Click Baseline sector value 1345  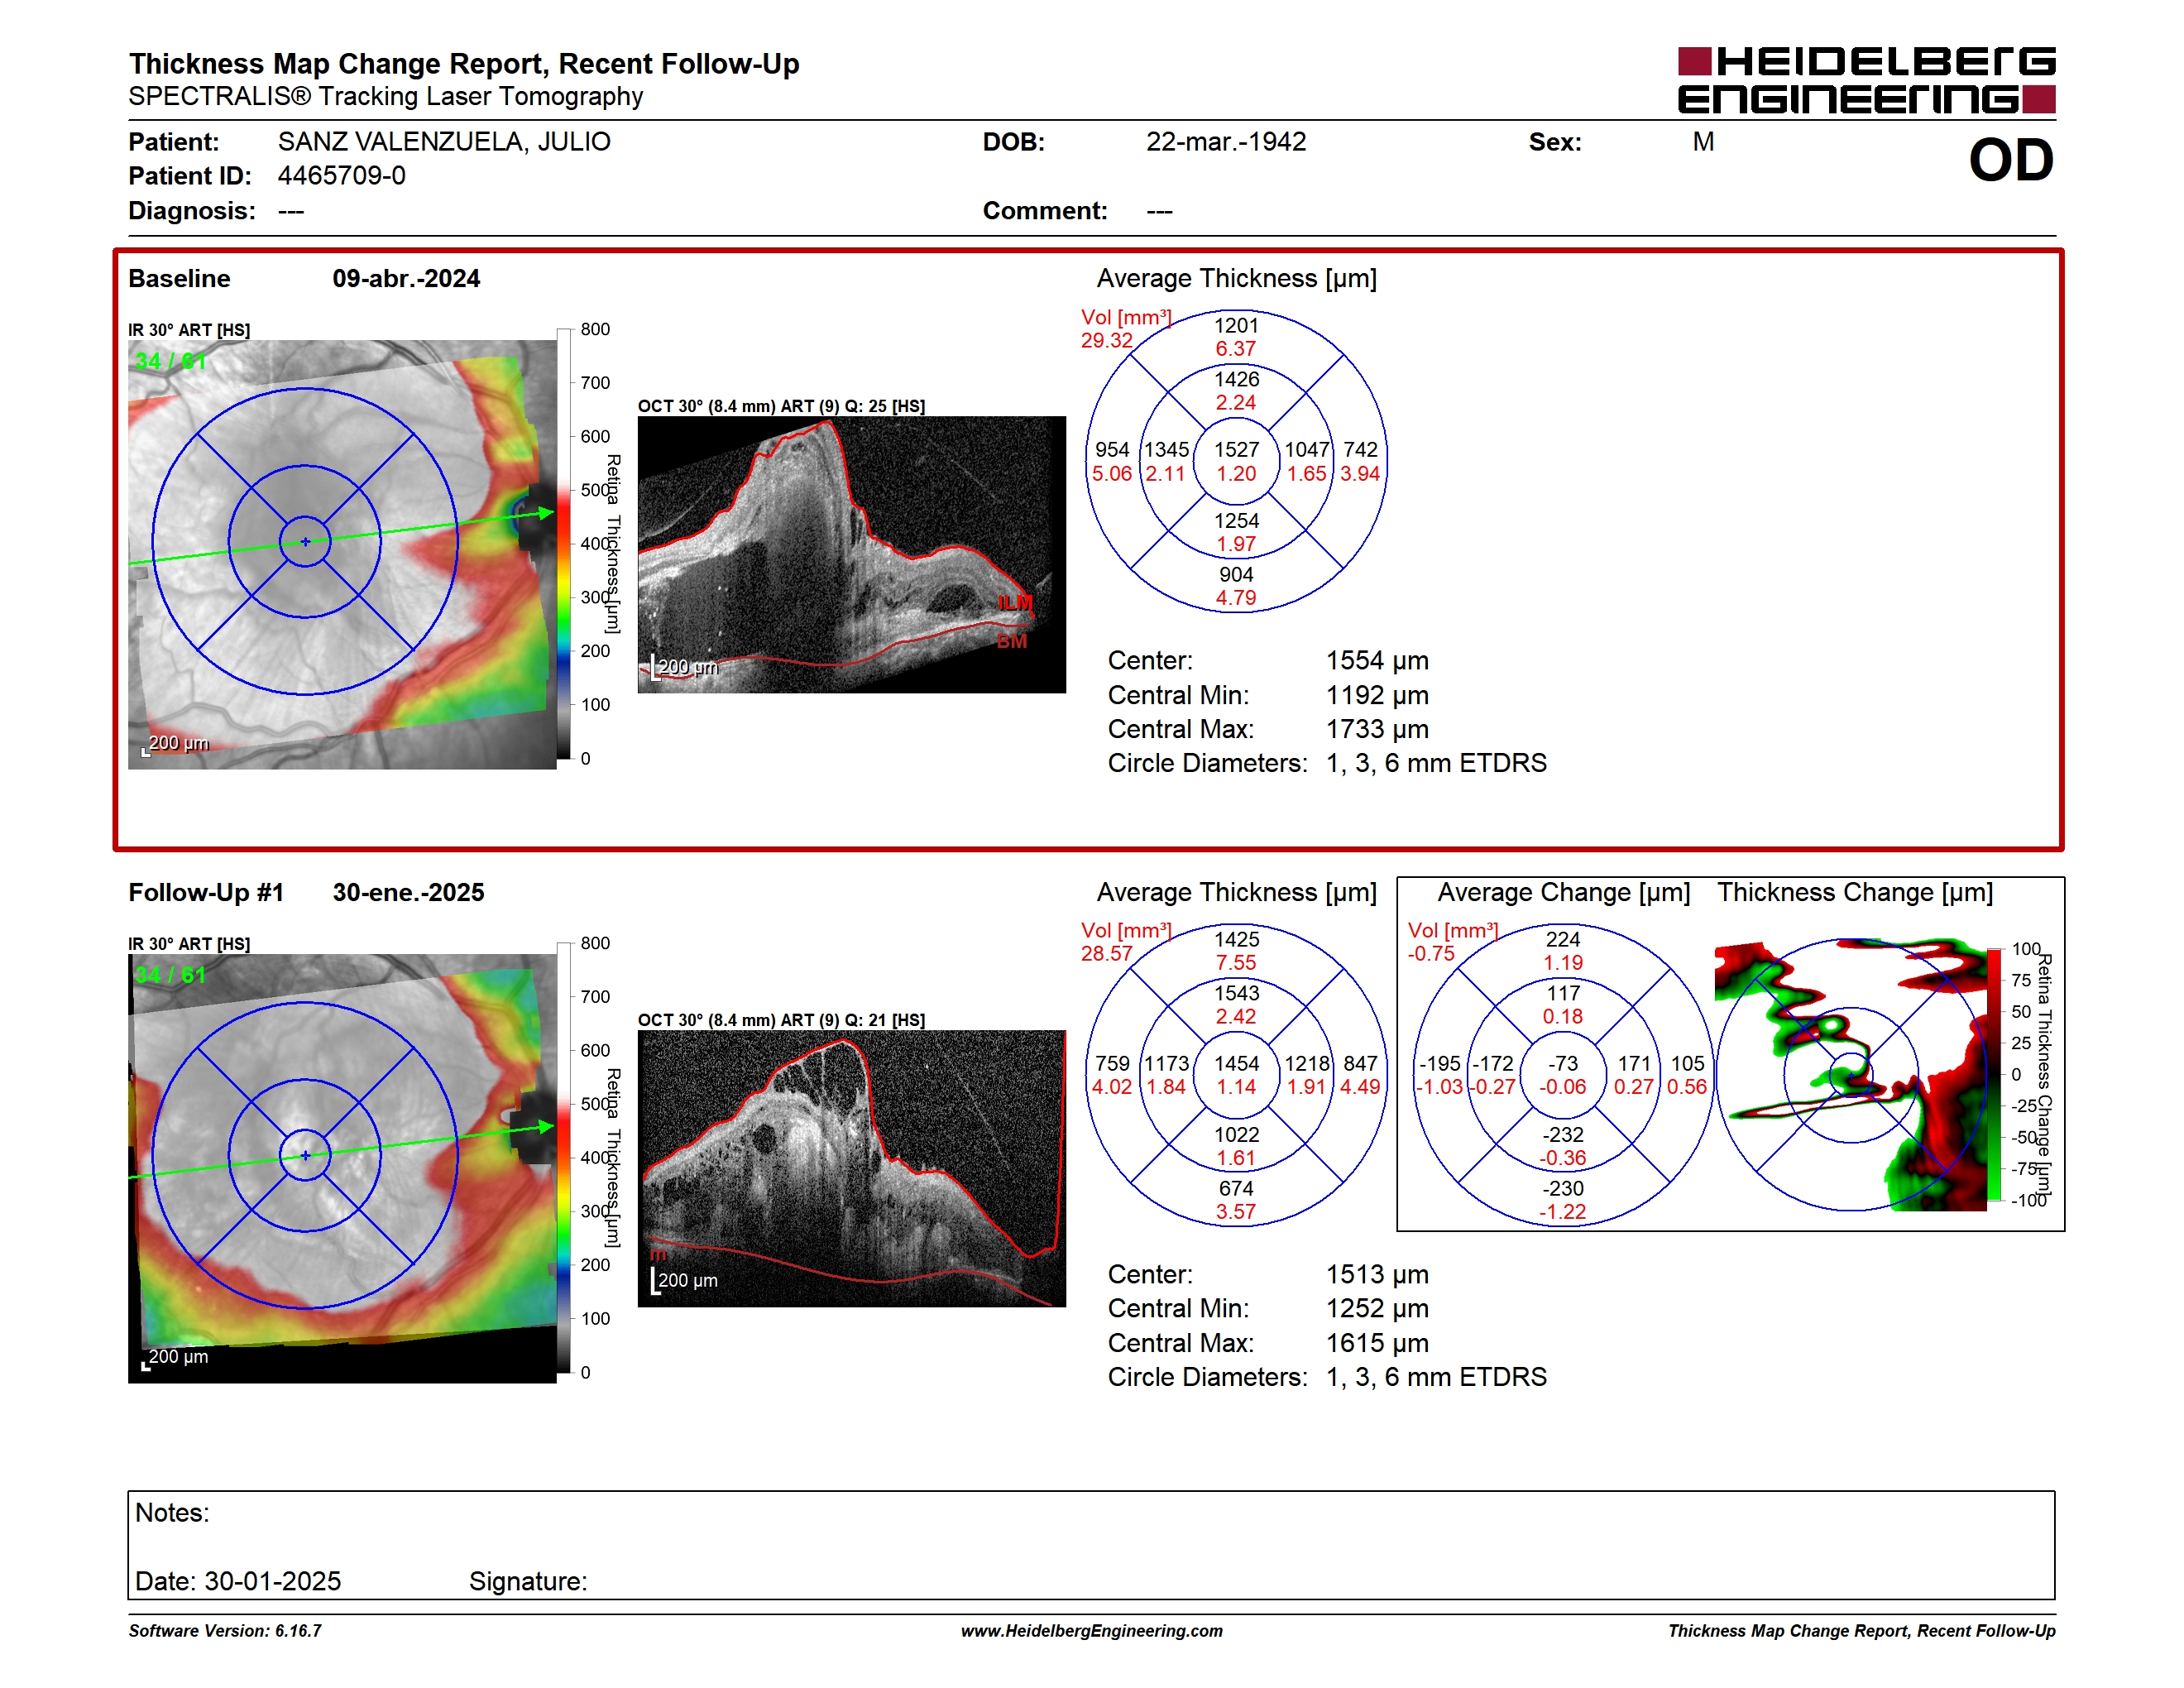point(1167,450)
